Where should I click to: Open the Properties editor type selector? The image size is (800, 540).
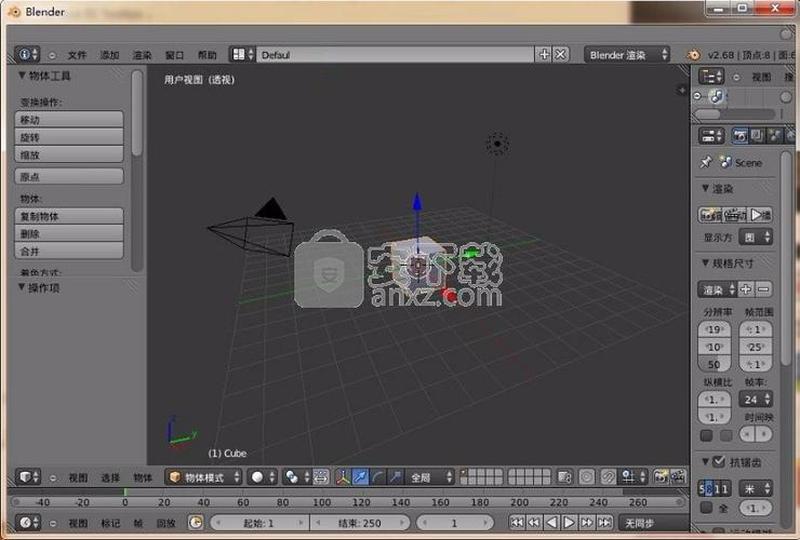[x=711, y=135]
